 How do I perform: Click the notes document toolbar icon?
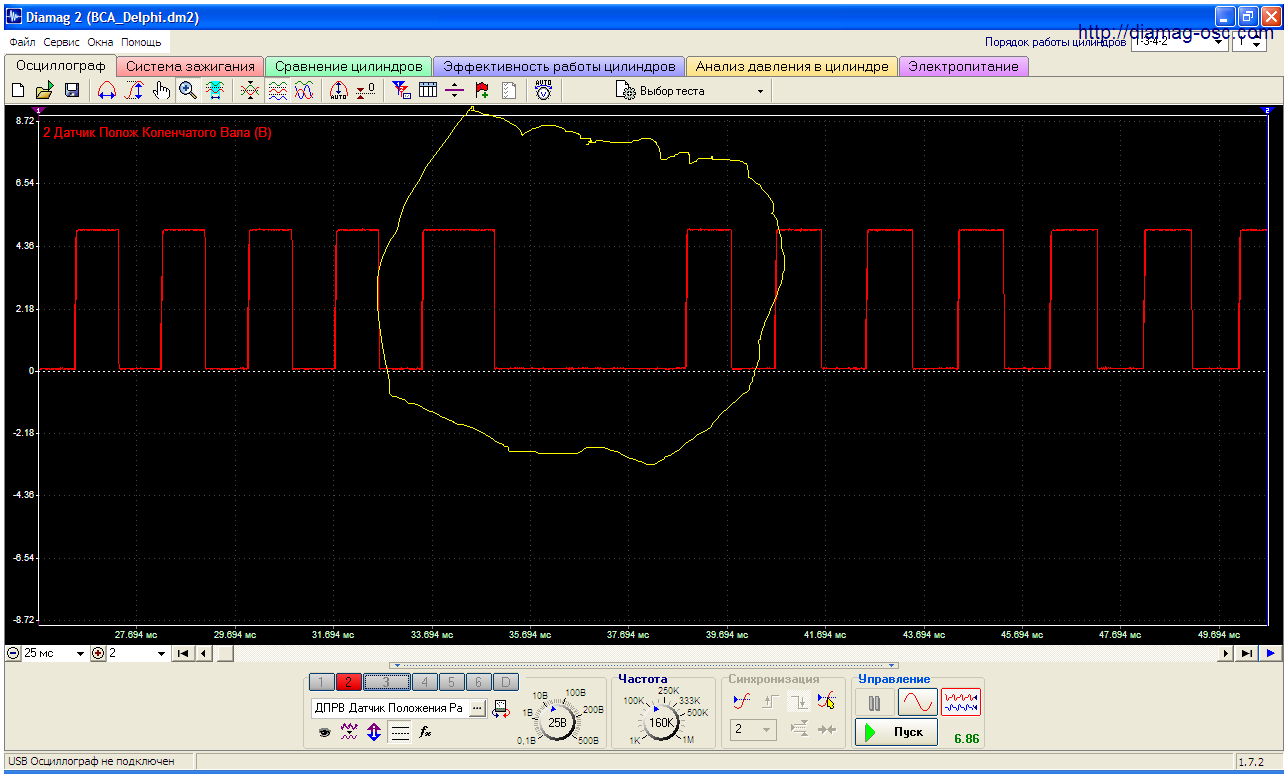coord(509,91)
